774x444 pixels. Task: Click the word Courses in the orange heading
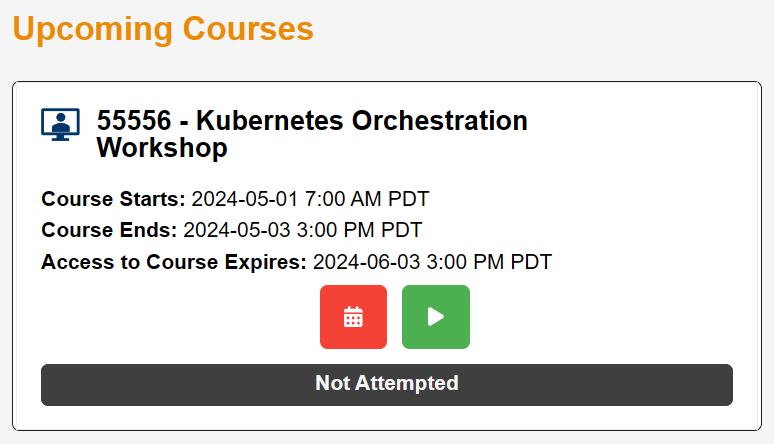pyautogui.click(x=248, y=29)
